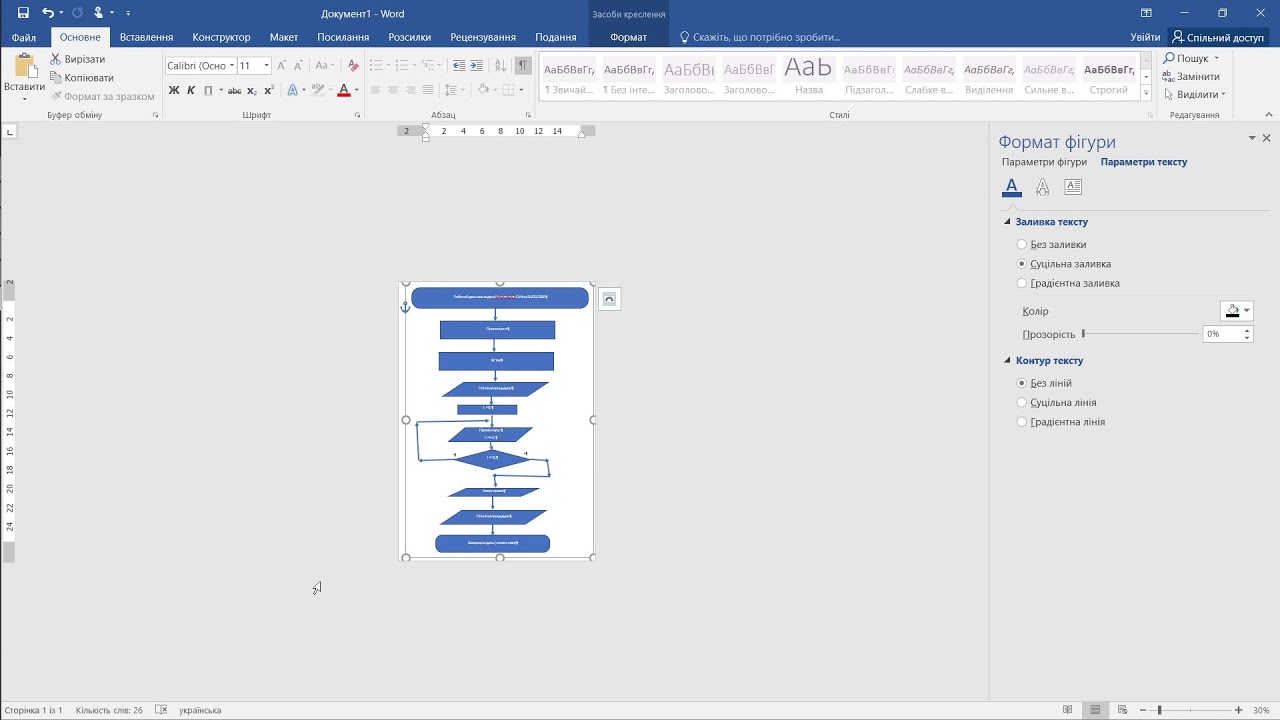
Task: Apply superscript formatting
Action: [x=269, y=90]
